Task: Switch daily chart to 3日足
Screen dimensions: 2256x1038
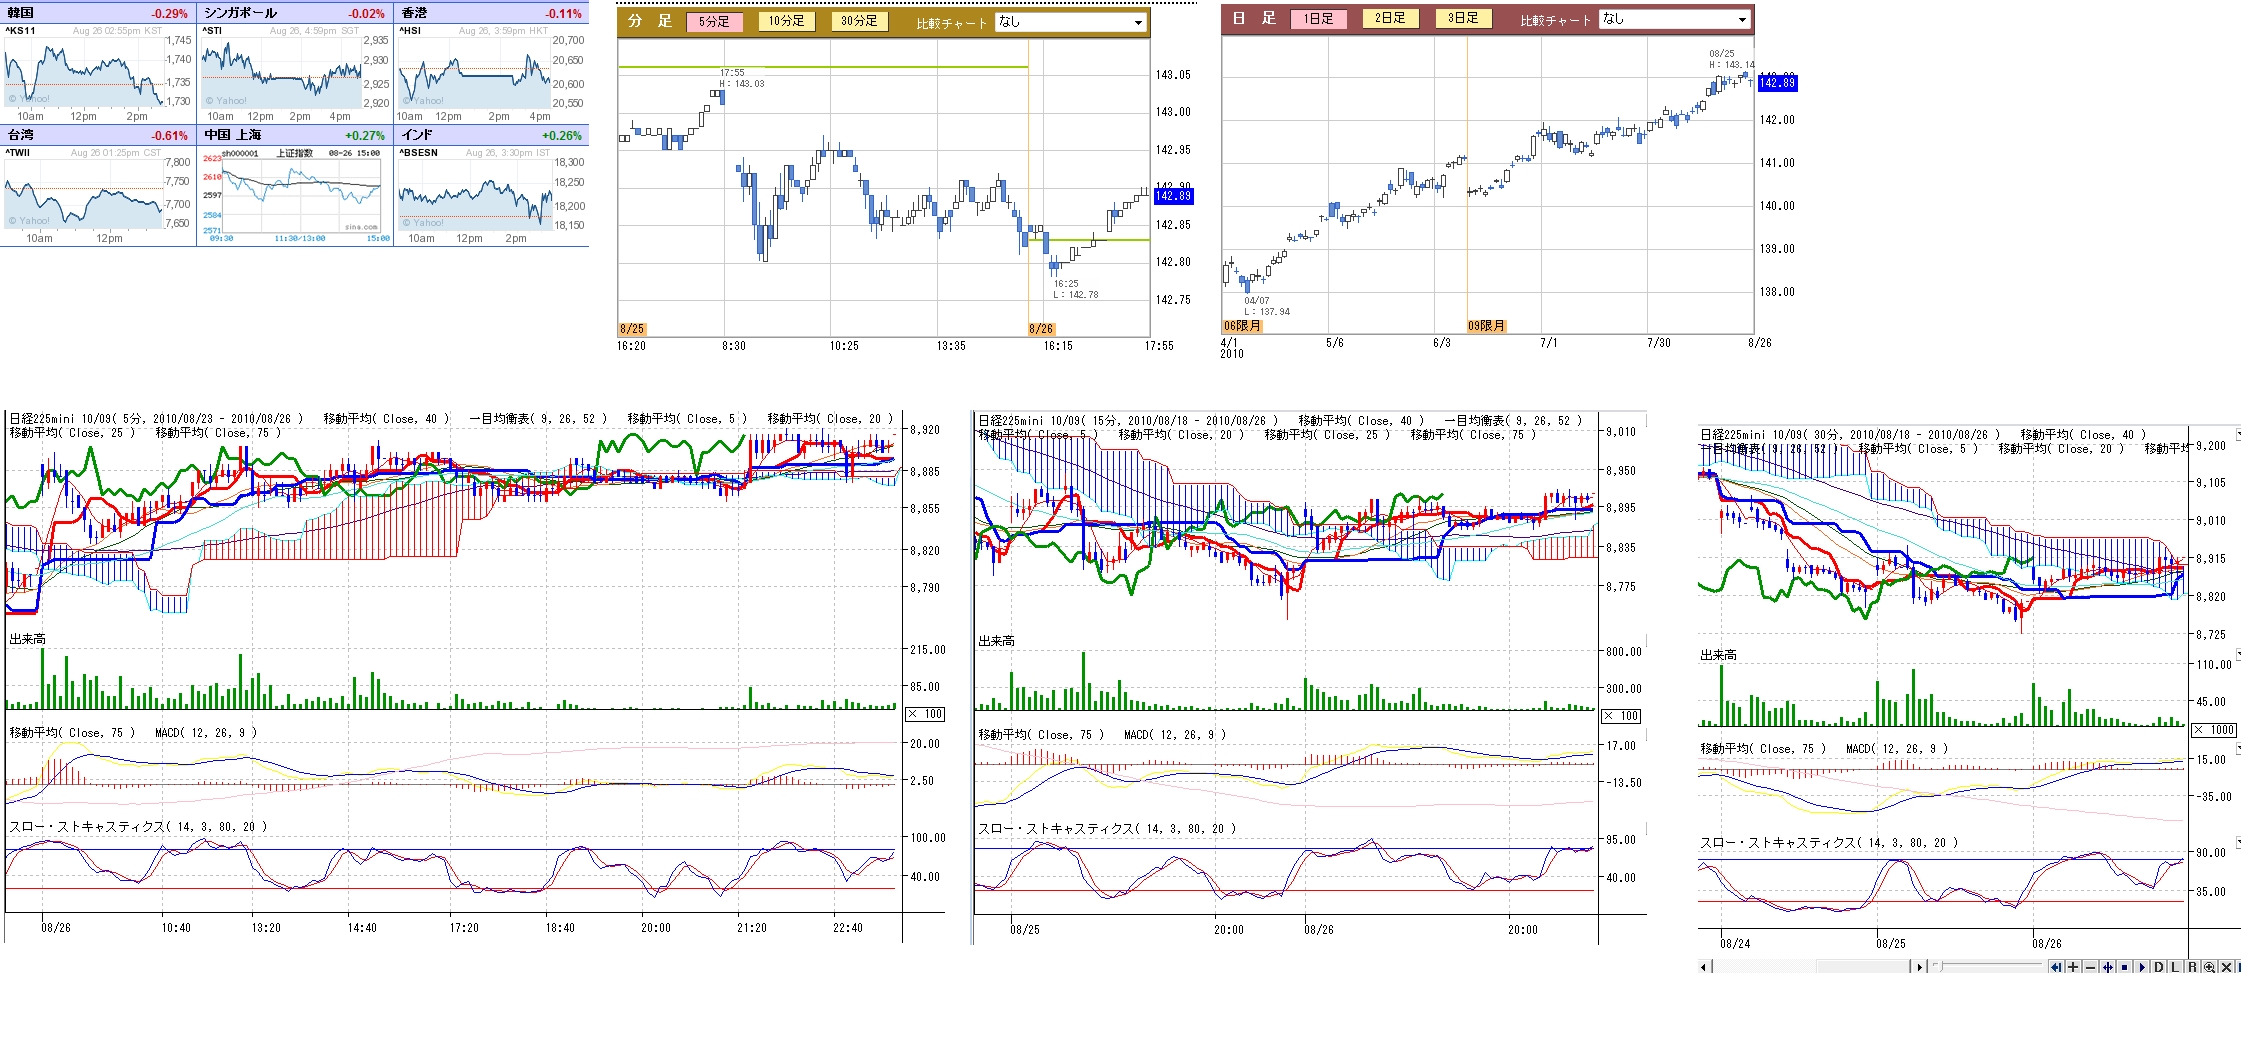Action: pos(1462,18)
